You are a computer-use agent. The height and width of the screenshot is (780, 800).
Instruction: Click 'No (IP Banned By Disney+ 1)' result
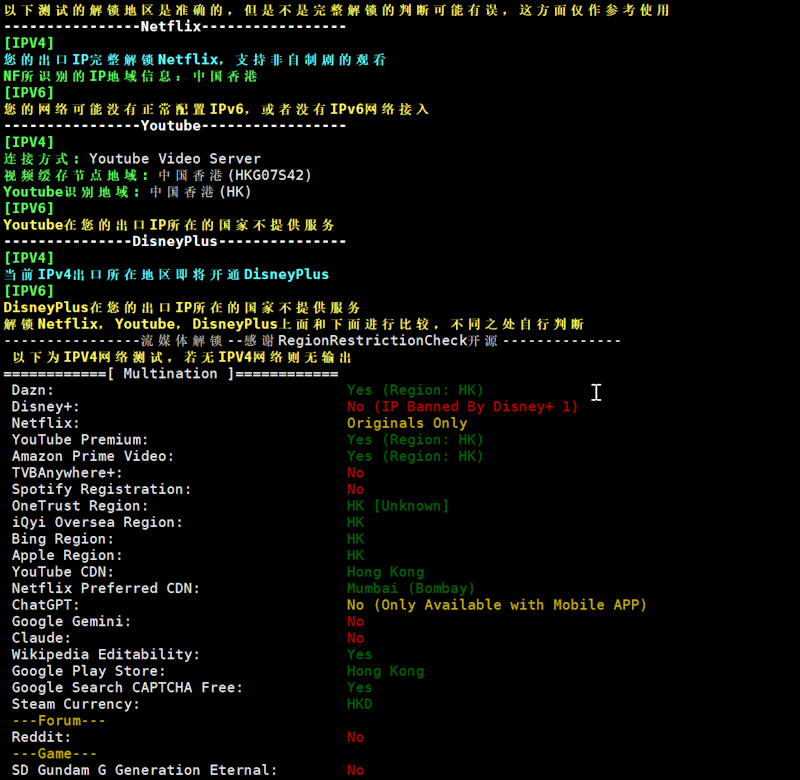[462, 407]
